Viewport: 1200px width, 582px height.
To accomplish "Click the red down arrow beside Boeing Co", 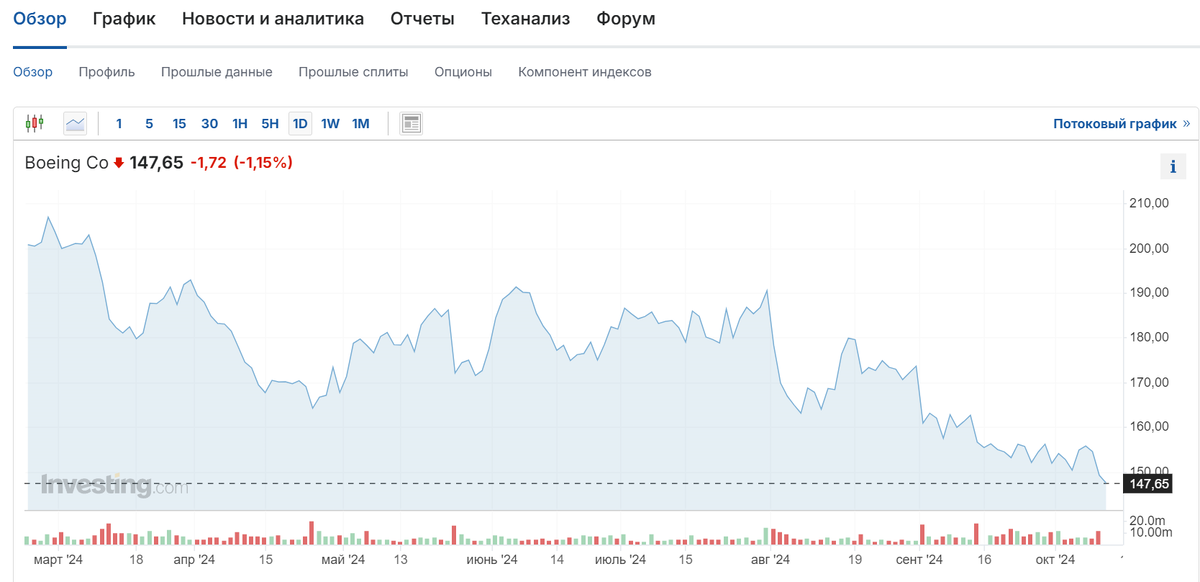I will pos(119,162).
